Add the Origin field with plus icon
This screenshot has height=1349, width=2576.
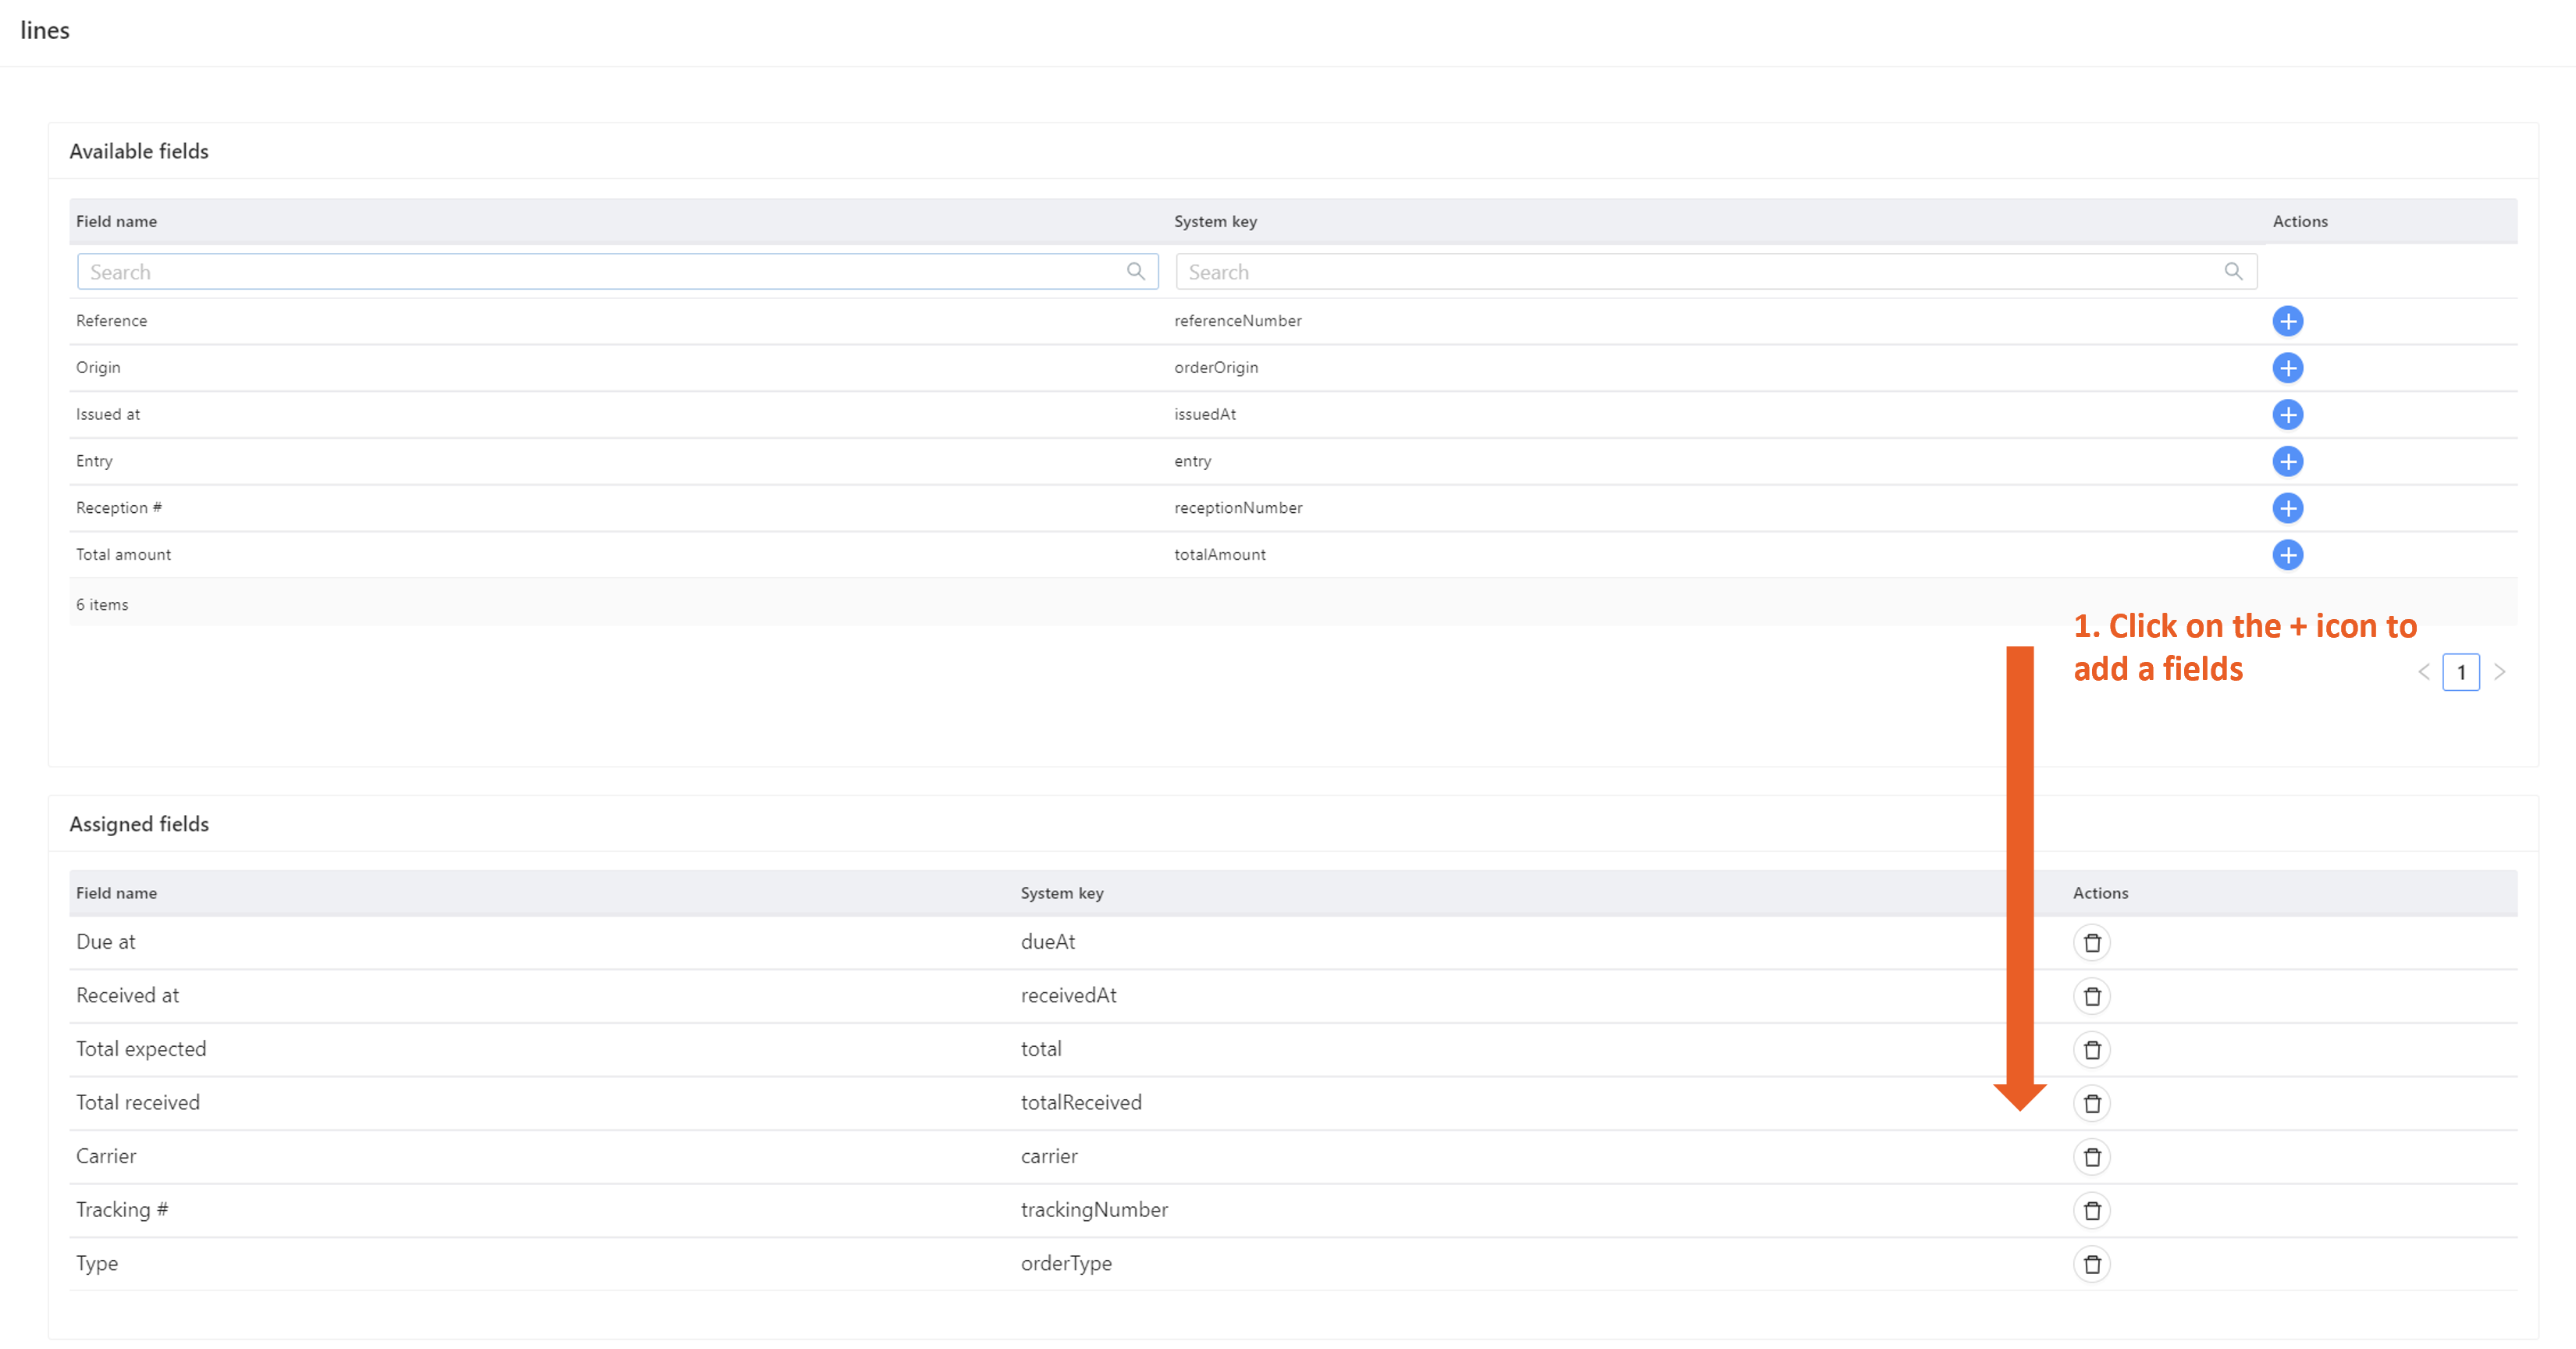pyautogui.click(x=2287, y=368)
